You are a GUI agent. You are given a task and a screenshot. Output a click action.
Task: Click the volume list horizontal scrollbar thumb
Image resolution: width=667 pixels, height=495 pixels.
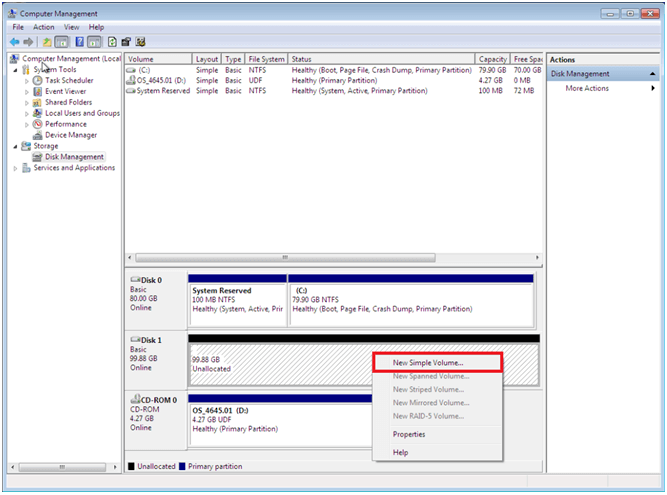point(285,258)
